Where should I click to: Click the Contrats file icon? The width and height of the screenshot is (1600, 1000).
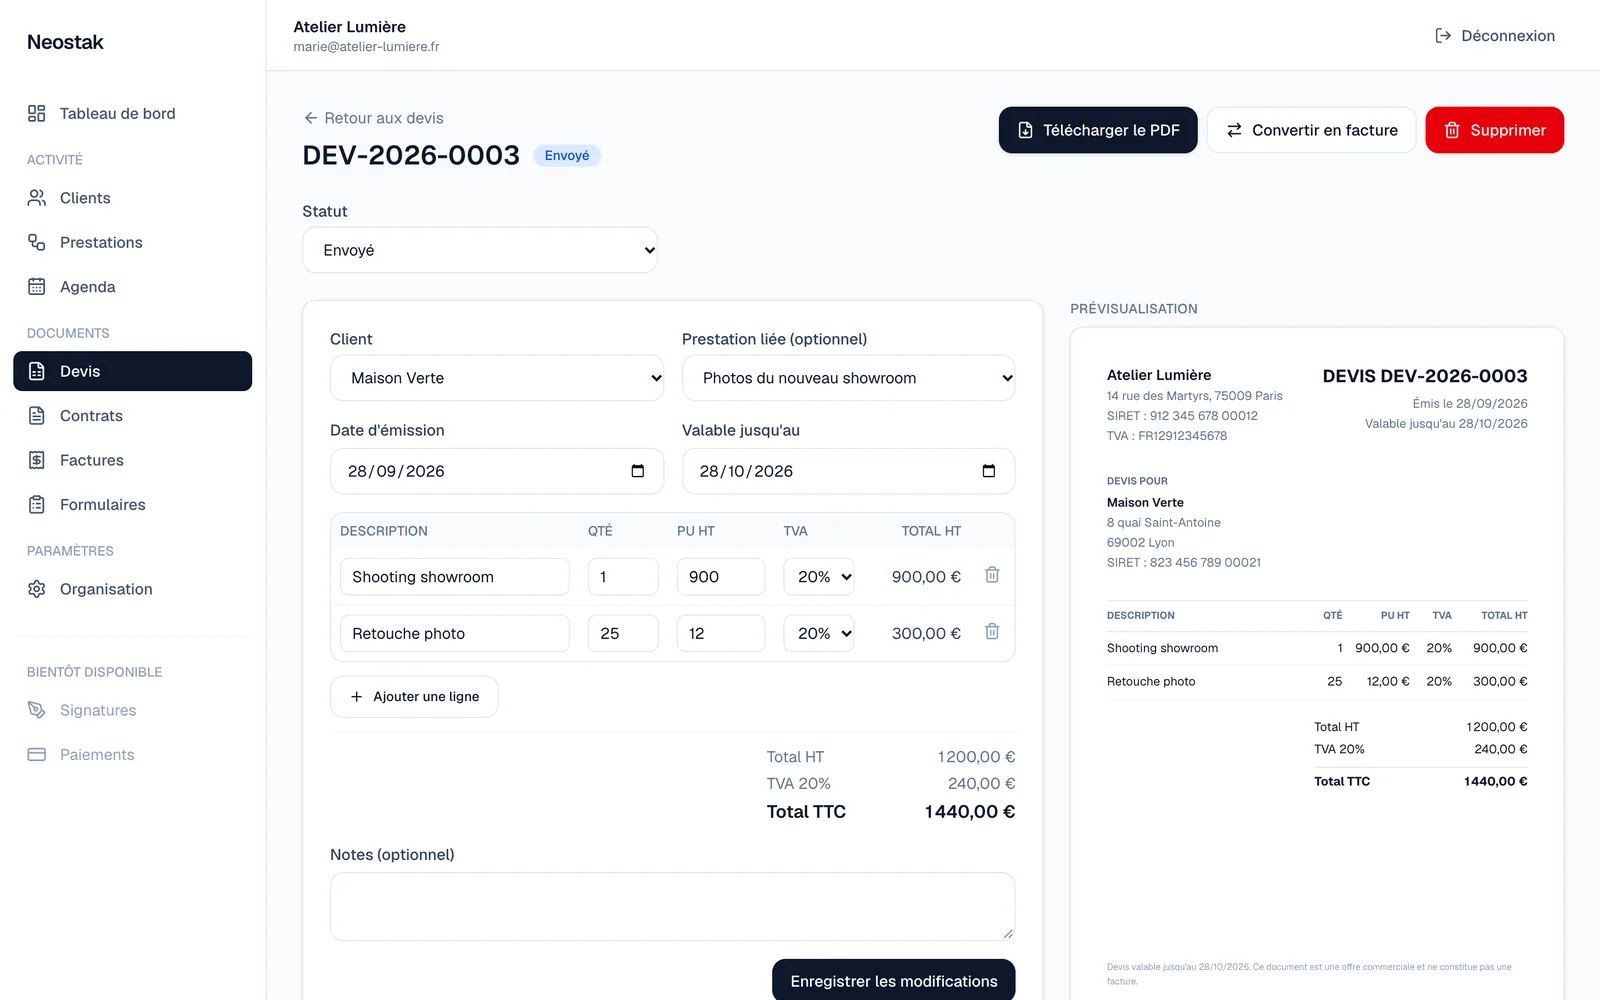pos(37,416)
